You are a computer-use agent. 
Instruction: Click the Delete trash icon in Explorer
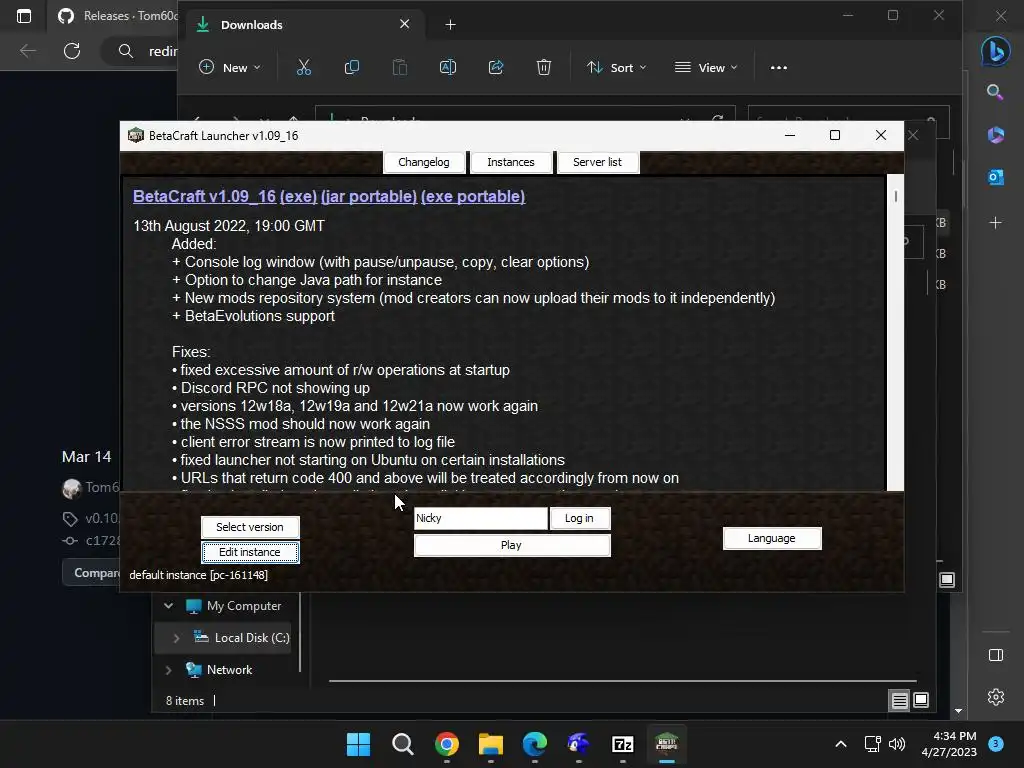pos(544,67)
